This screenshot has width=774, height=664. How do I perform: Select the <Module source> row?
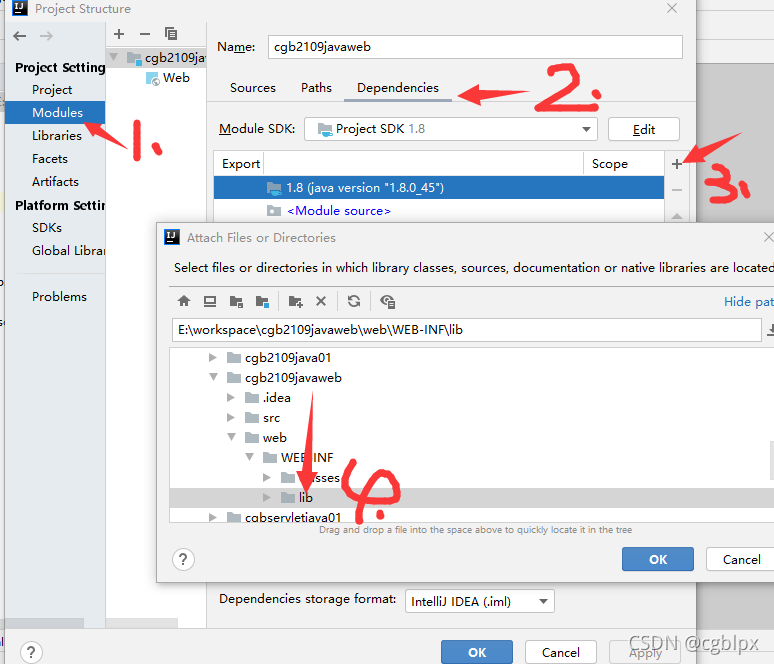(x=439, y=211)
